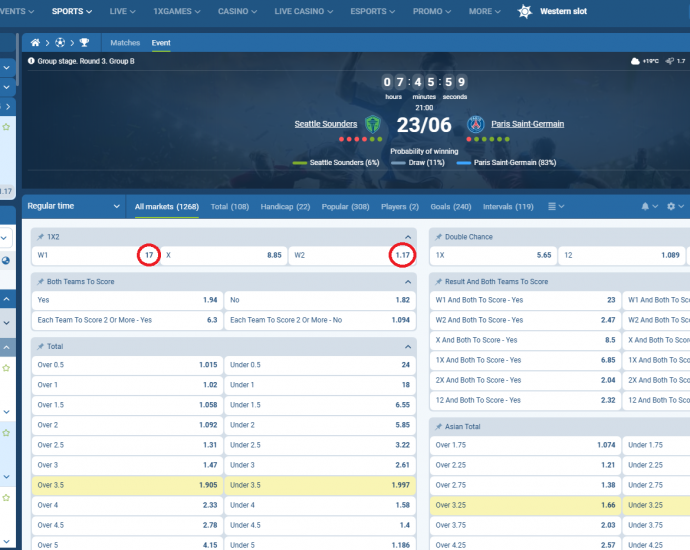Open the ESPORTS menu
690x550 pixels.
[x=373, y=11]
